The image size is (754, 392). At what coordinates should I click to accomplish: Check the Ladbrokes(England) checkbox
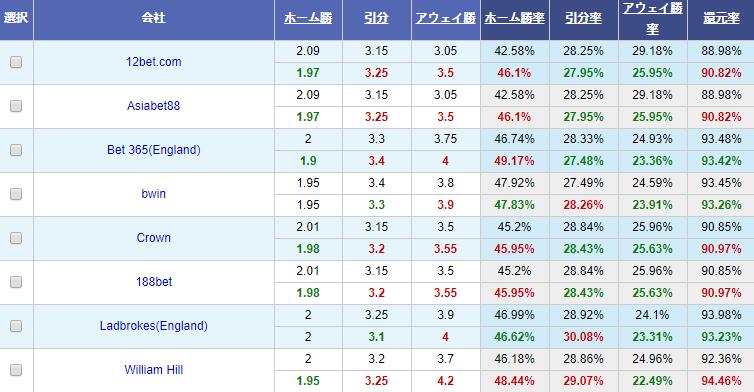coord(16,326)
